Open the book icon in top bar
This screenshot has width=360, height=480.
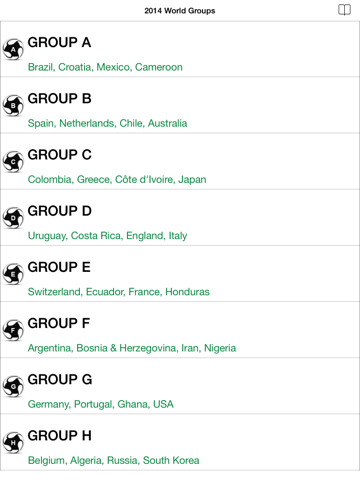344,10
